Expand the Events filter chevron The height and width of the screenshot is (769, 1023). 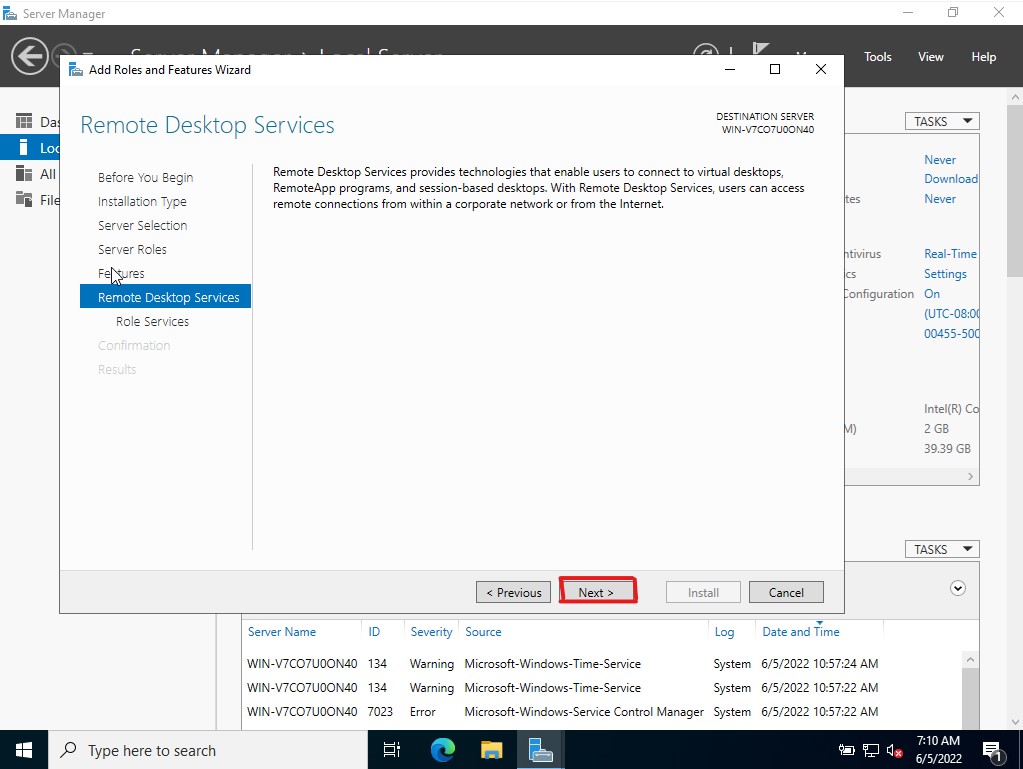tap(957, 588)
